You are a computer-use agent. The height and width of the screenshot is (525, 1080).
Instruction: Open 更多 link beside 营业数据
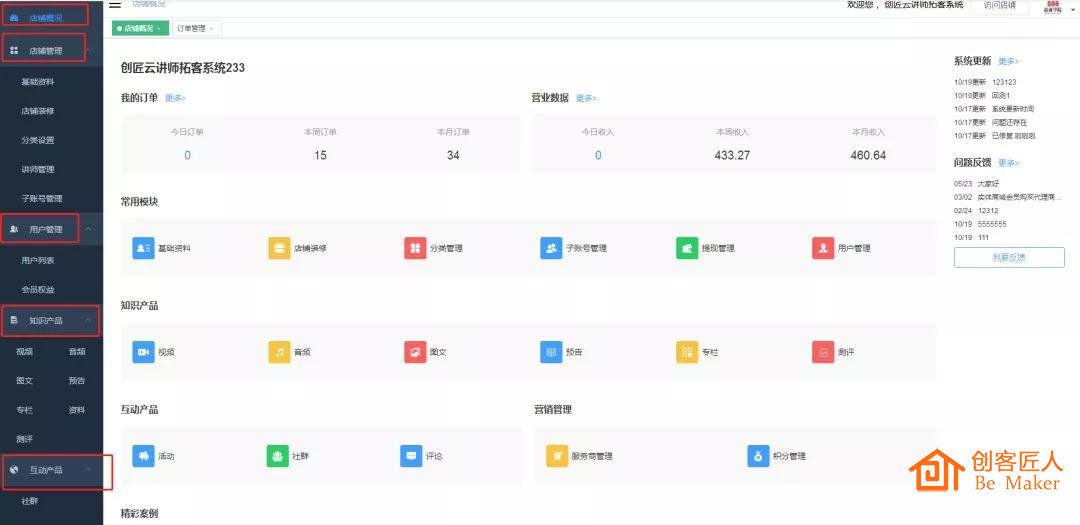coord(586,99)
